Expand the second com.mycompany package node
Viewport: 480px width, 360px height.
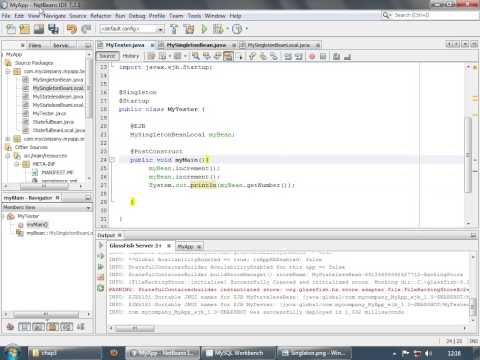8,139
